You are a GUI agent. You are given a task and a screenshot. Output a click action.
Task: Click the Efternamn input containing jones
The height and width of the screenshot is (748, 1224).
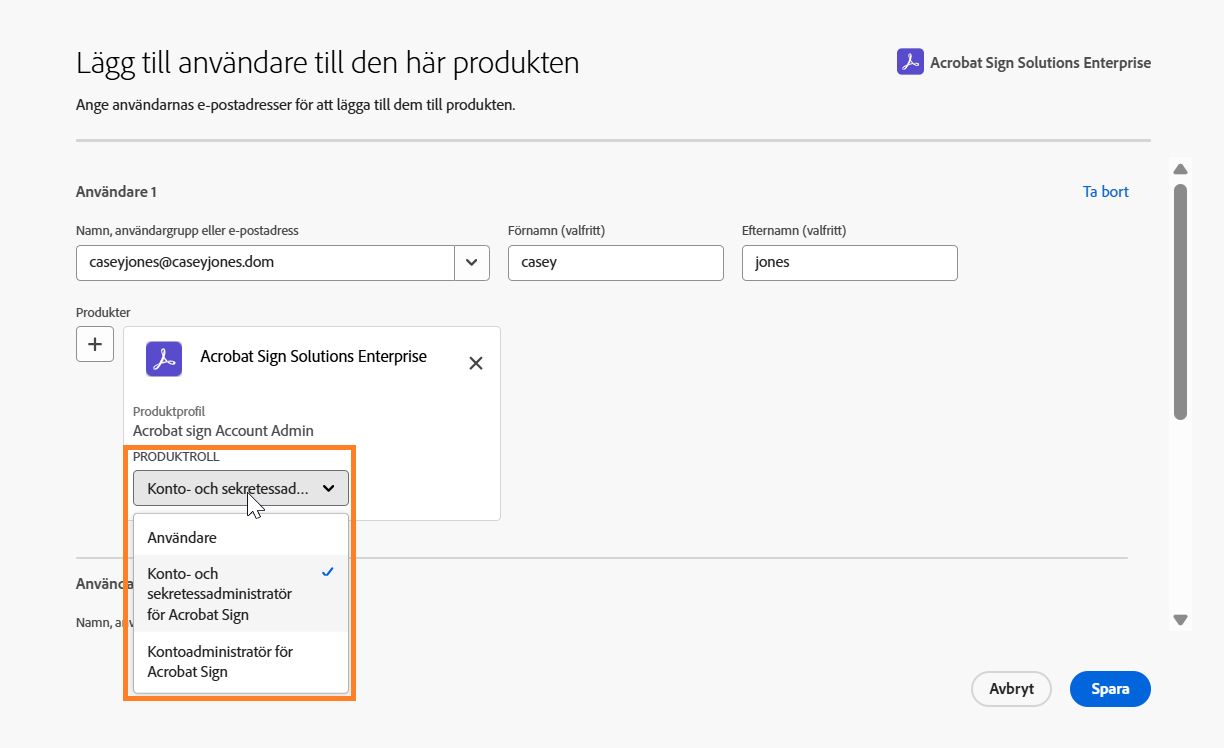(x=849, y=262)
